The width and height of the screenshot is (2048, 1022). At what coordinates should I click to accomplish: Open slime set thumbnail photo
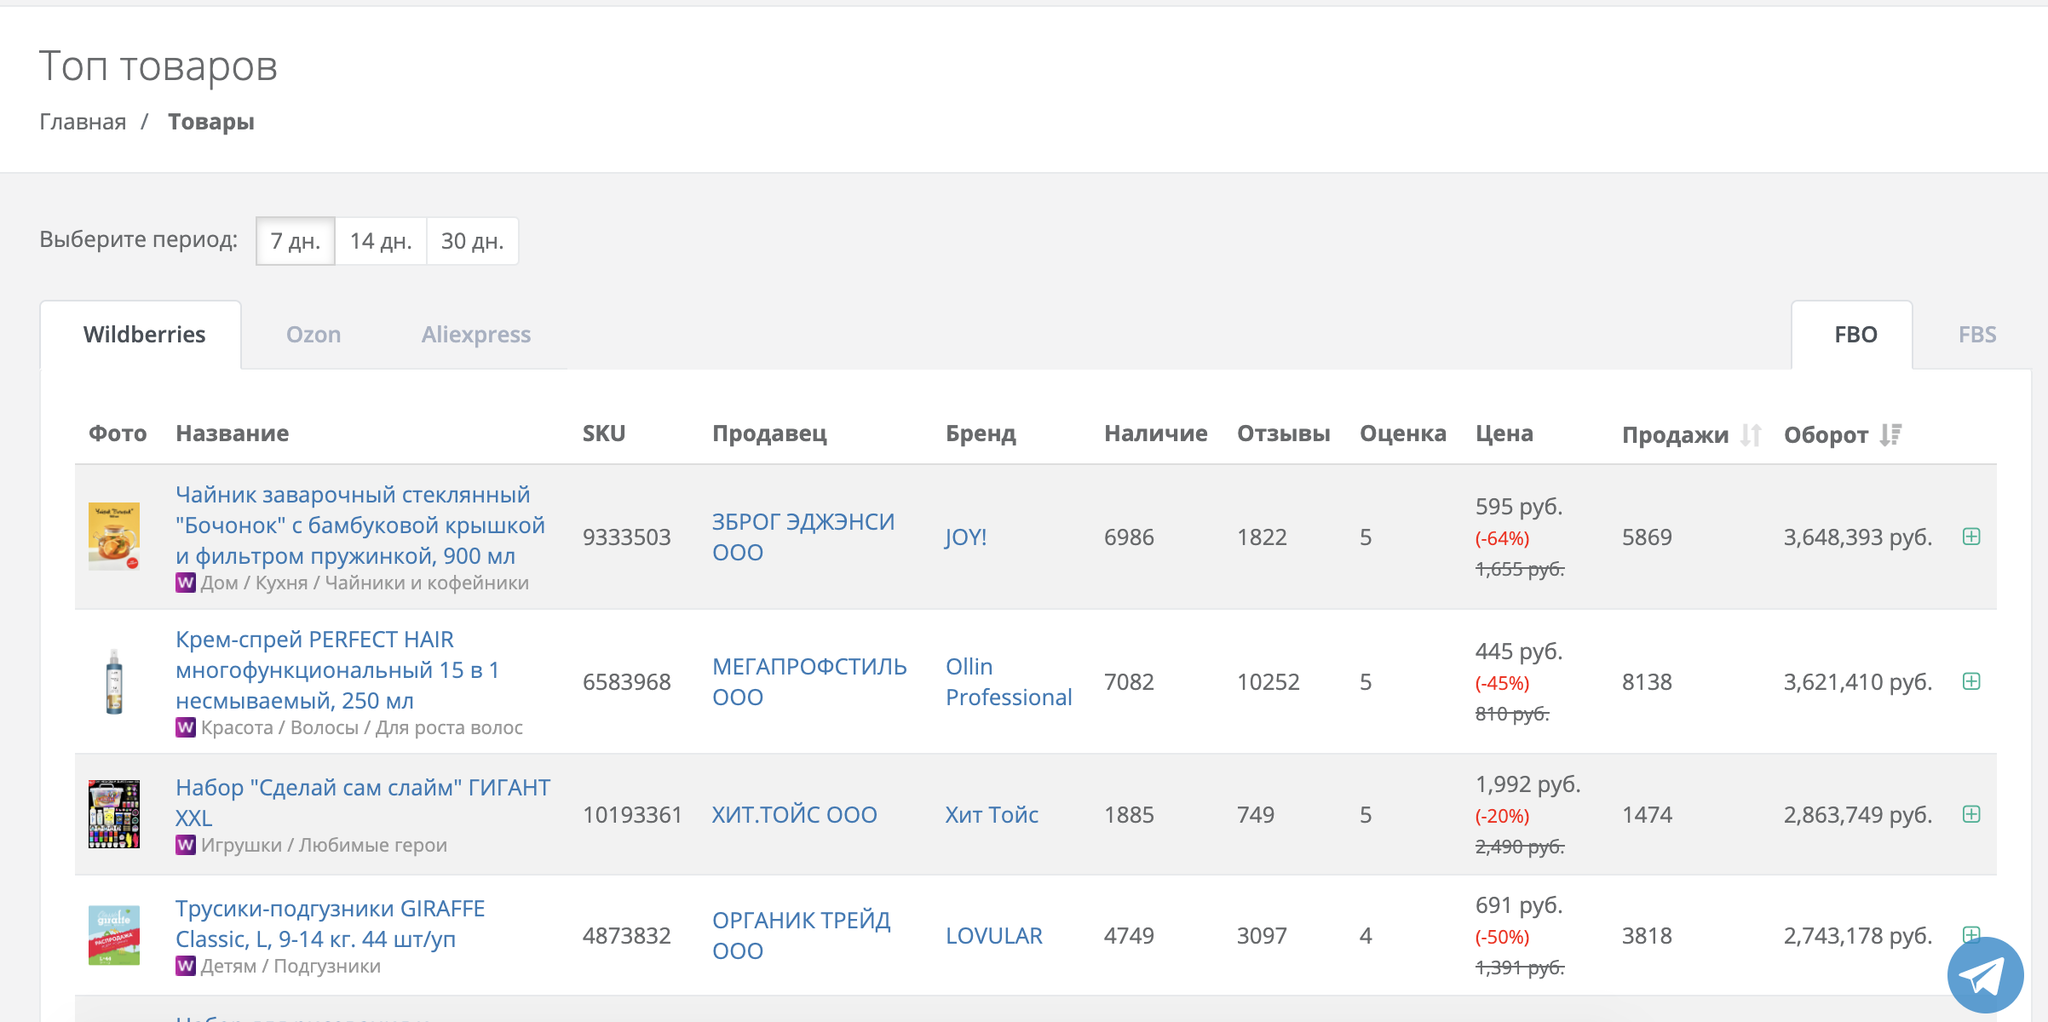click(x=114, y=814)
